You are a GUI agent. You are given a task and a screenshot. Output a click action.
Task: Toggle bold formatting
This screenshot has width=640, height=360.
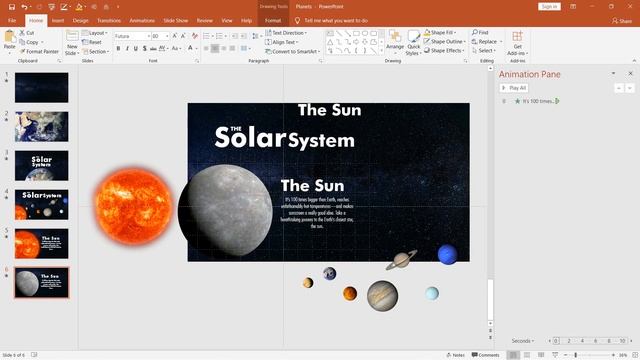pyautogui.click(x=118, y=49)
